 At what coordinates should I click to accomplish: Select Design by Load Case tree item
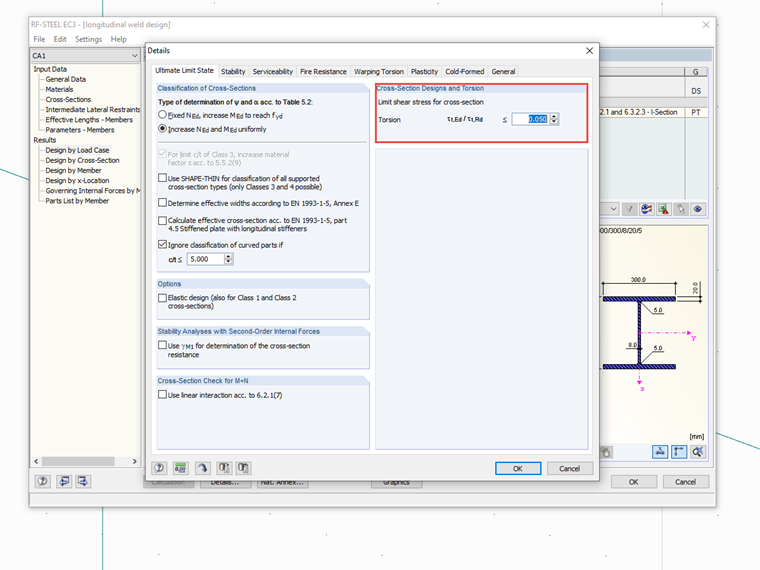pyautogui.click(x=77, y=150)
